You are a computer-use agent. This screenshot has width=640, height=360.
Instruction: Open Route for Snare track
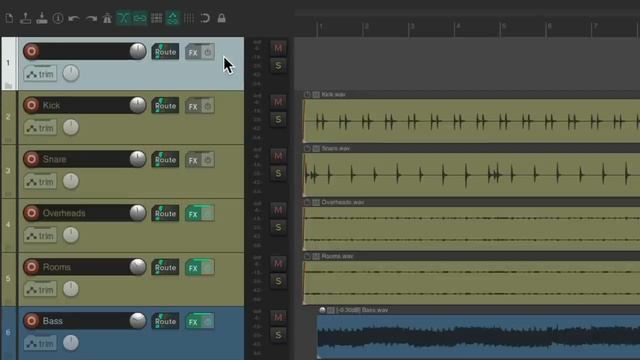165,160
